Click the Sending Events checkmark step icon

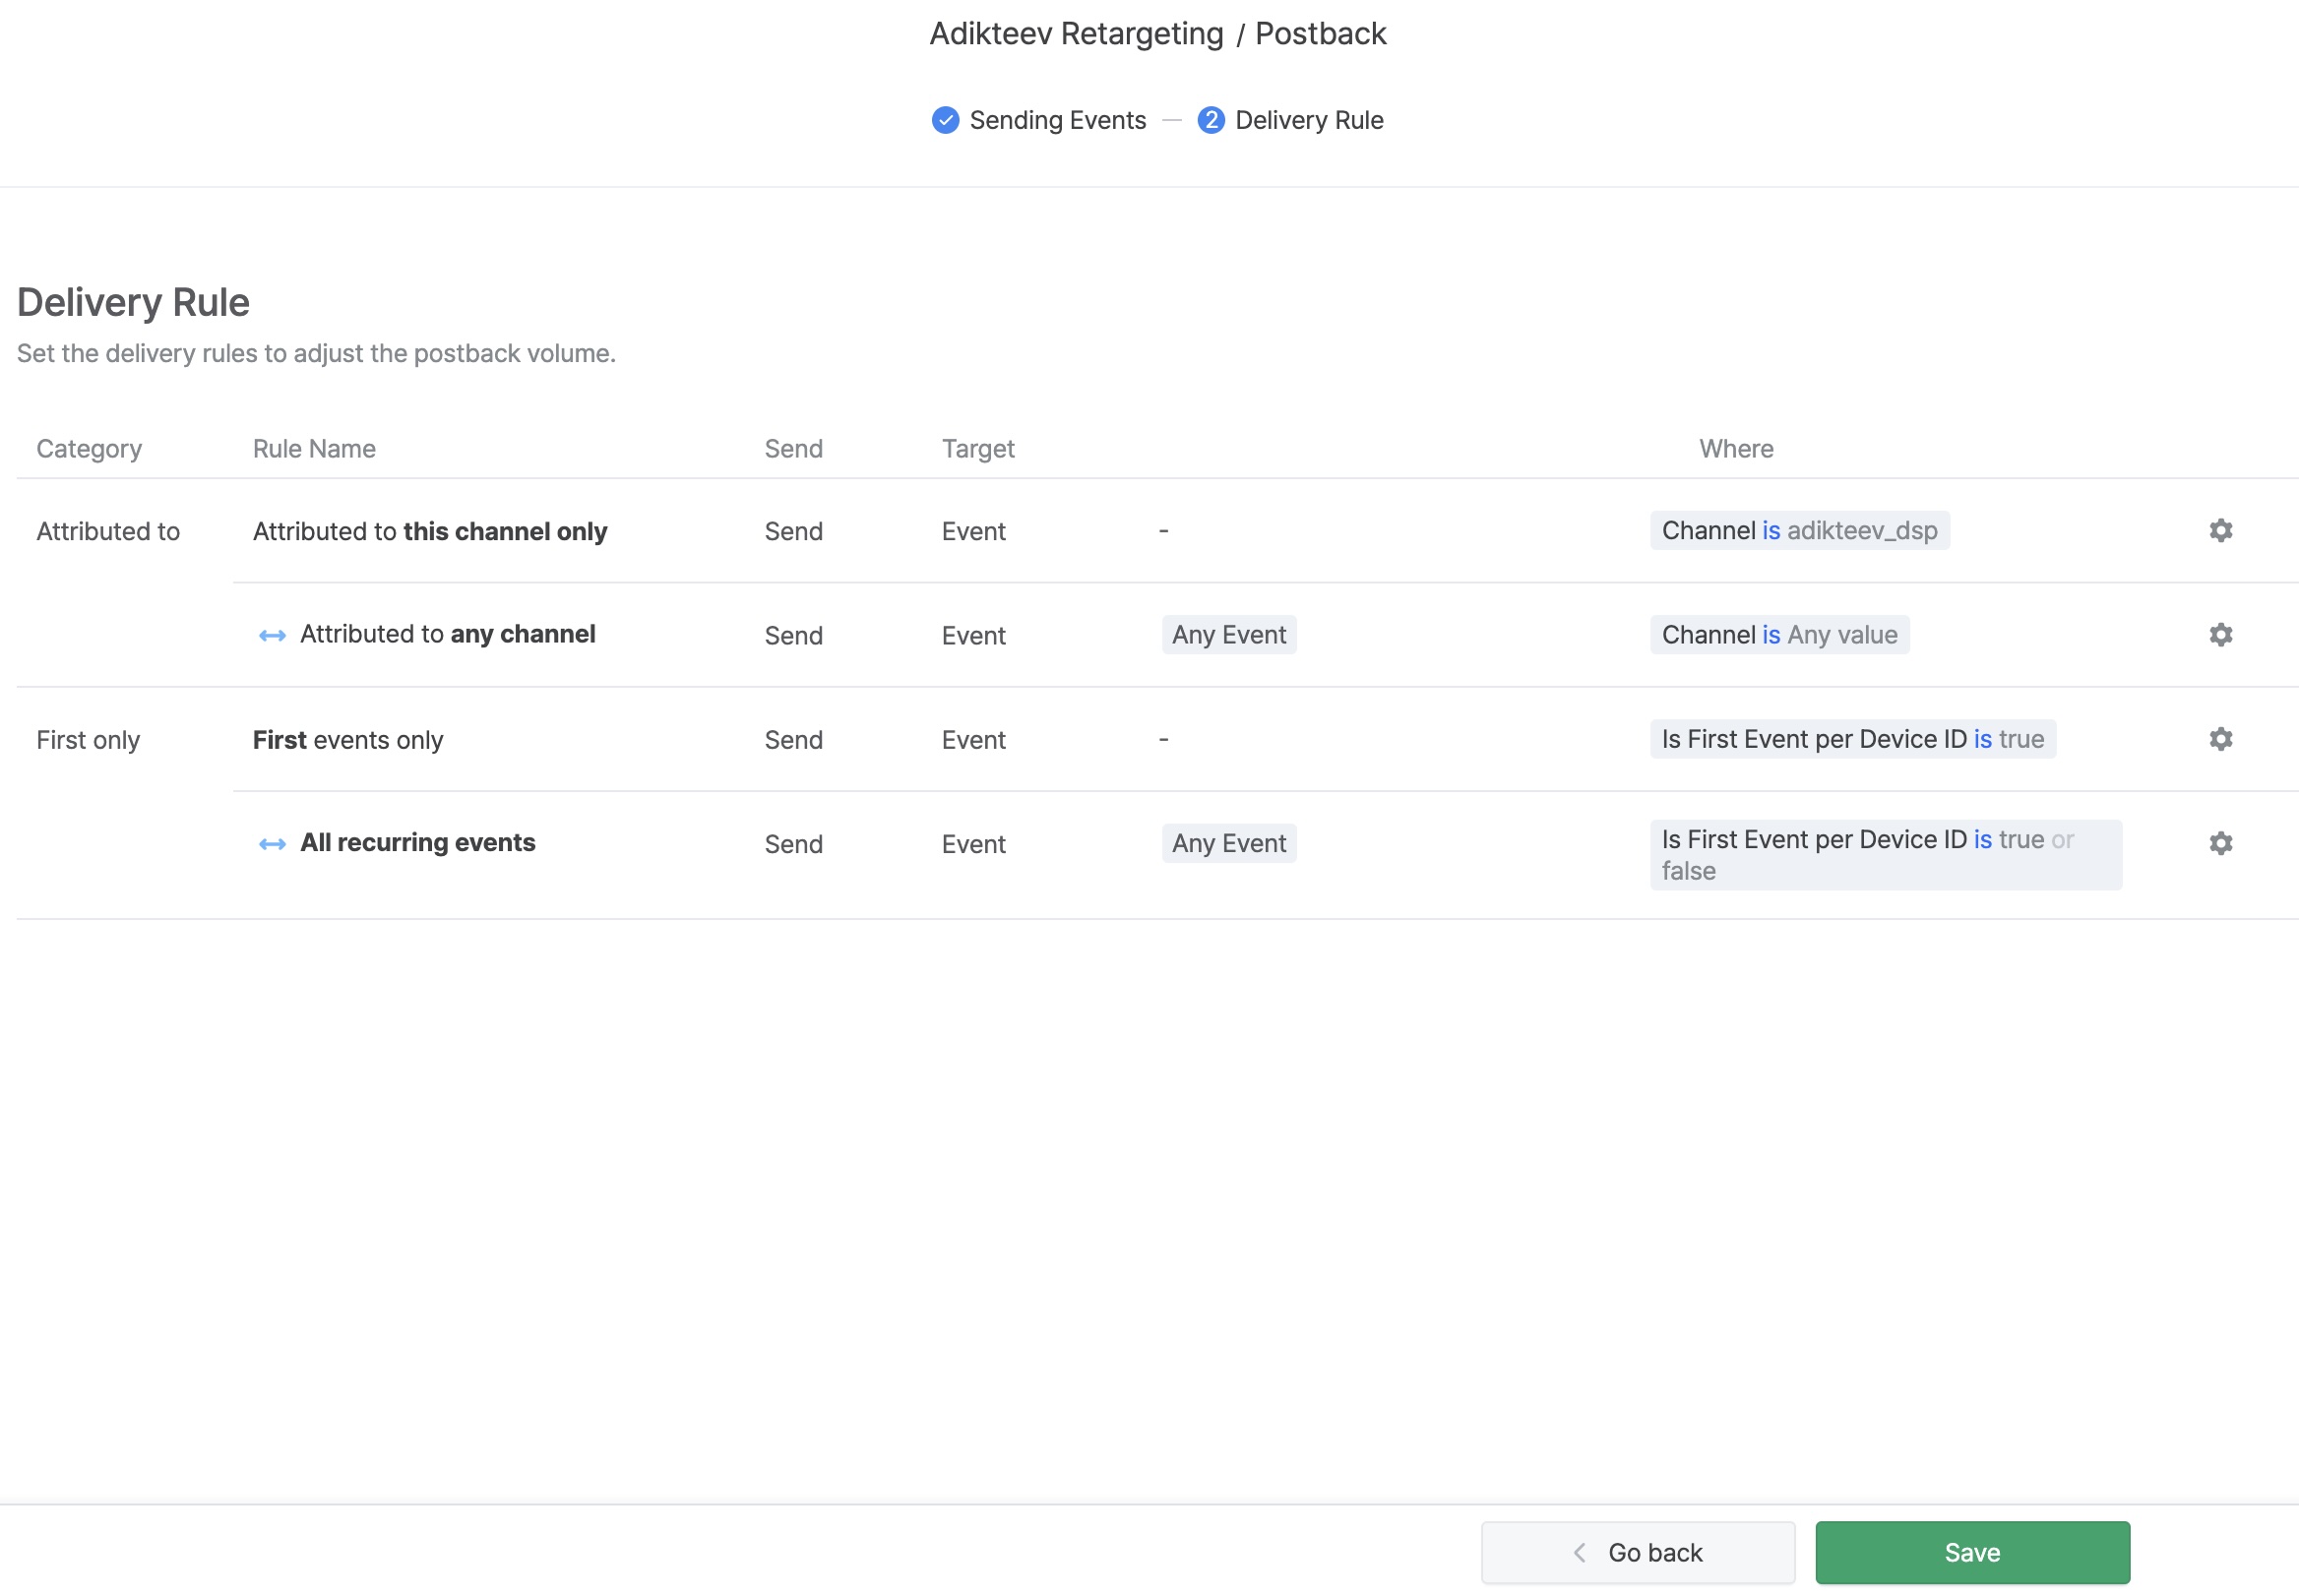(945, 120)
